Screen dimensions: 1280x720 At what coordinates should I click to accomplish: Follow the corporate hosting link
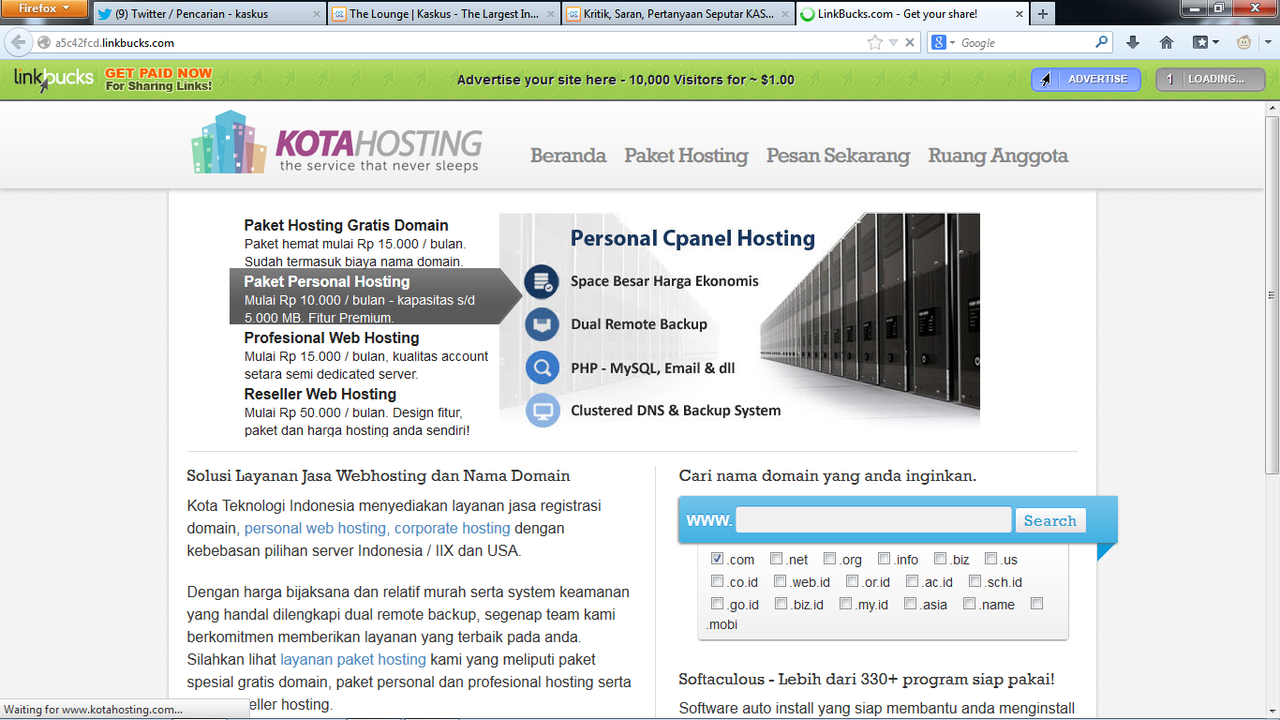pyautogui.click(x=452, y=528)
